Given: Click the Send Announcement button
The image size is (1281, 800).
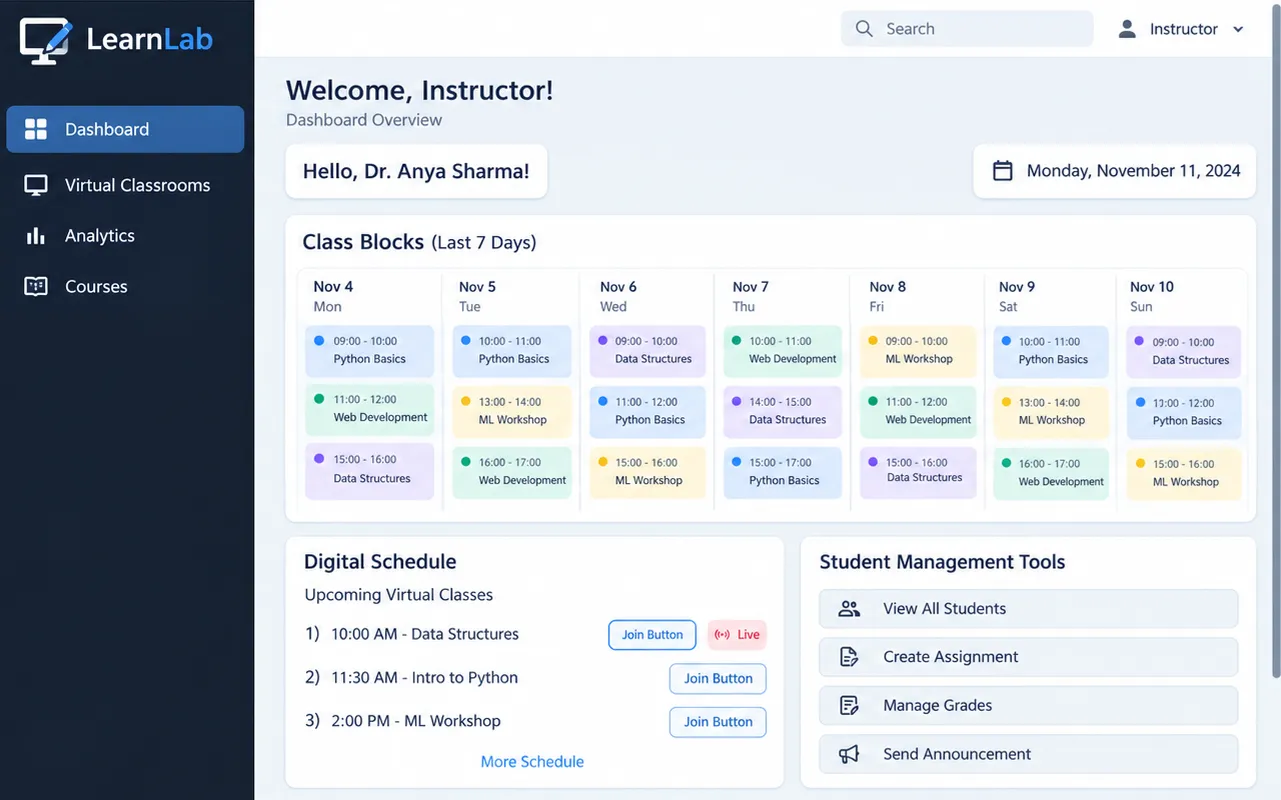Looking at the screenshot, I should [1028, 754].
